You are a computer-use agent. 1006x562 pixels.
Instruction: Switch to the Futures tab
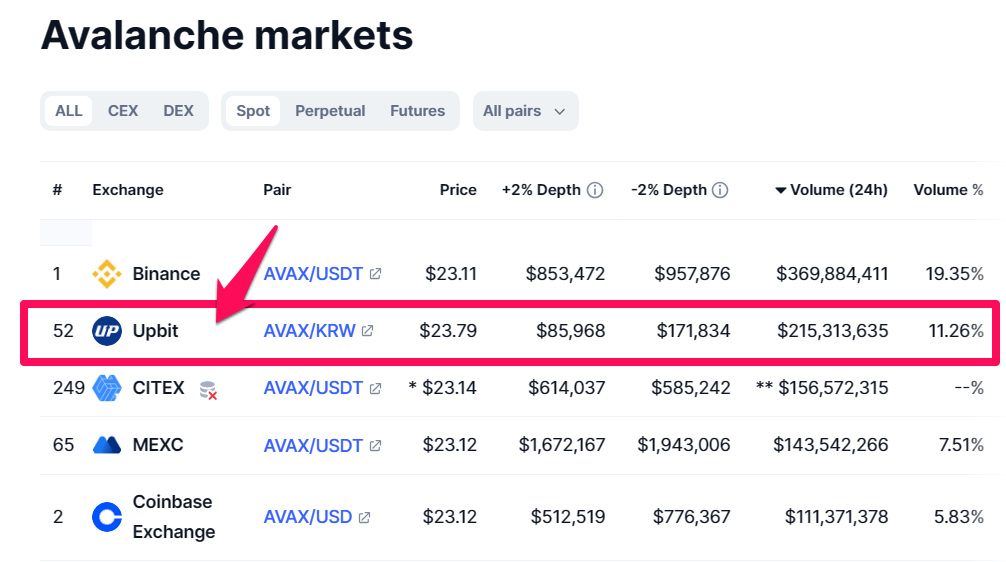click(417, 111)
